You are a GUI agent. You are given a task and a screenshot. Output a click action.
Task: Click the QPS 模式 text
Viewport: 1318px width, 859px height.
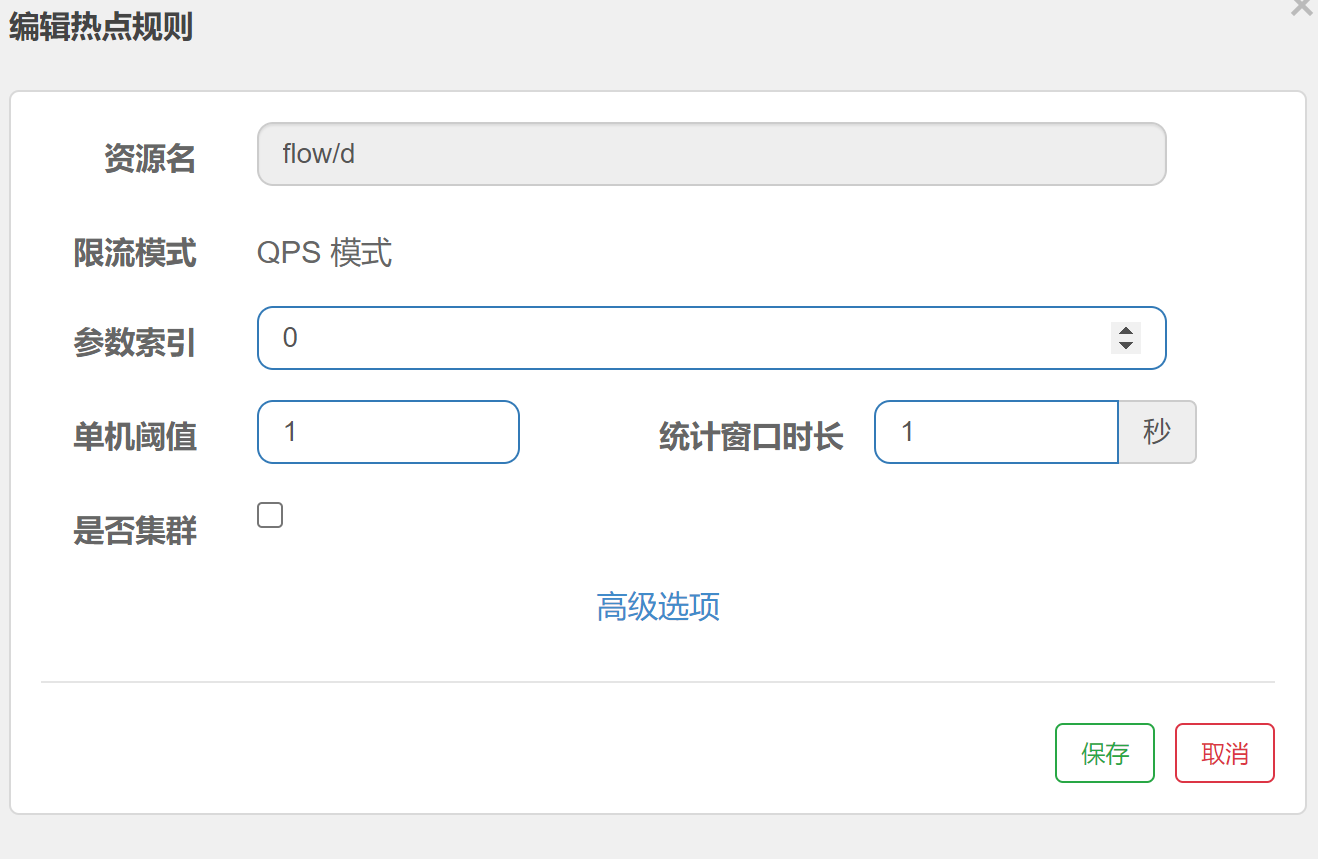tap(325, 253)
